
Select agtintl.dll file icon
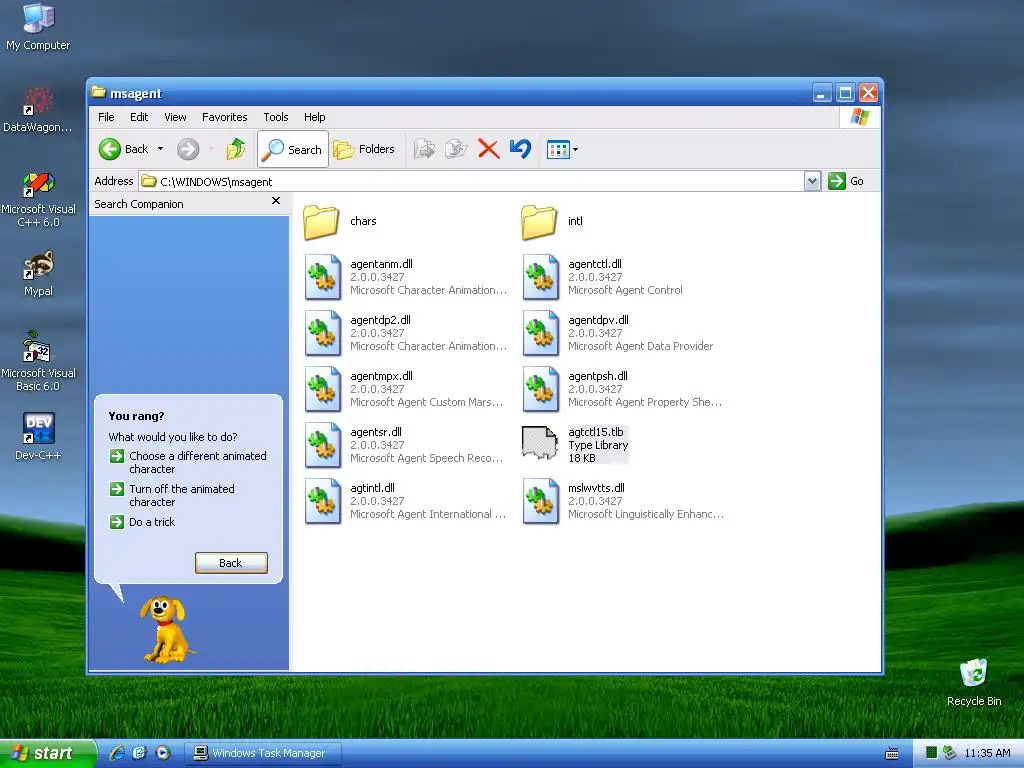tap(323, 502)
